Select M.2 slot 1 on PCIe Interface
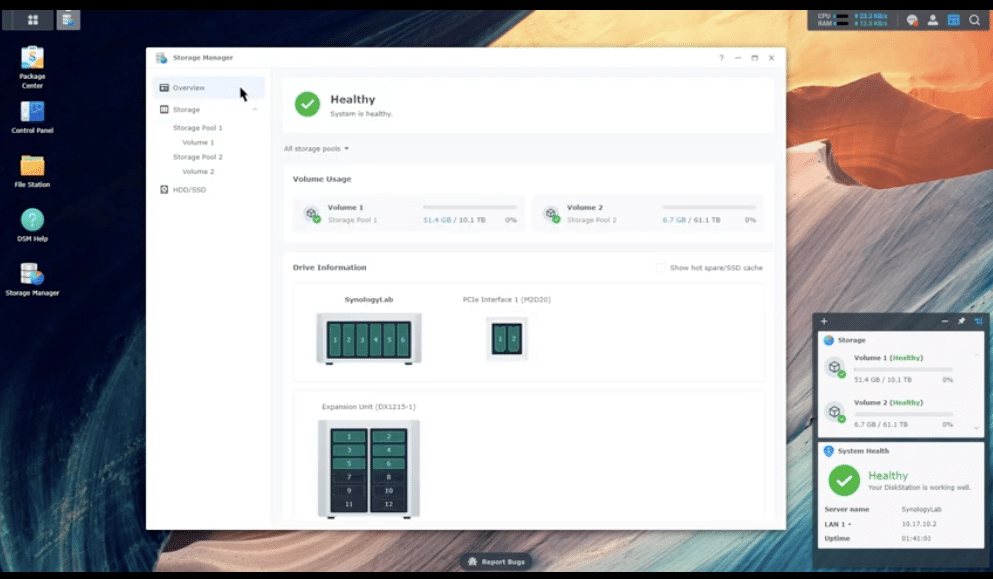The width and height of the screenshot is (993, 579). click(x=500, y=339)
